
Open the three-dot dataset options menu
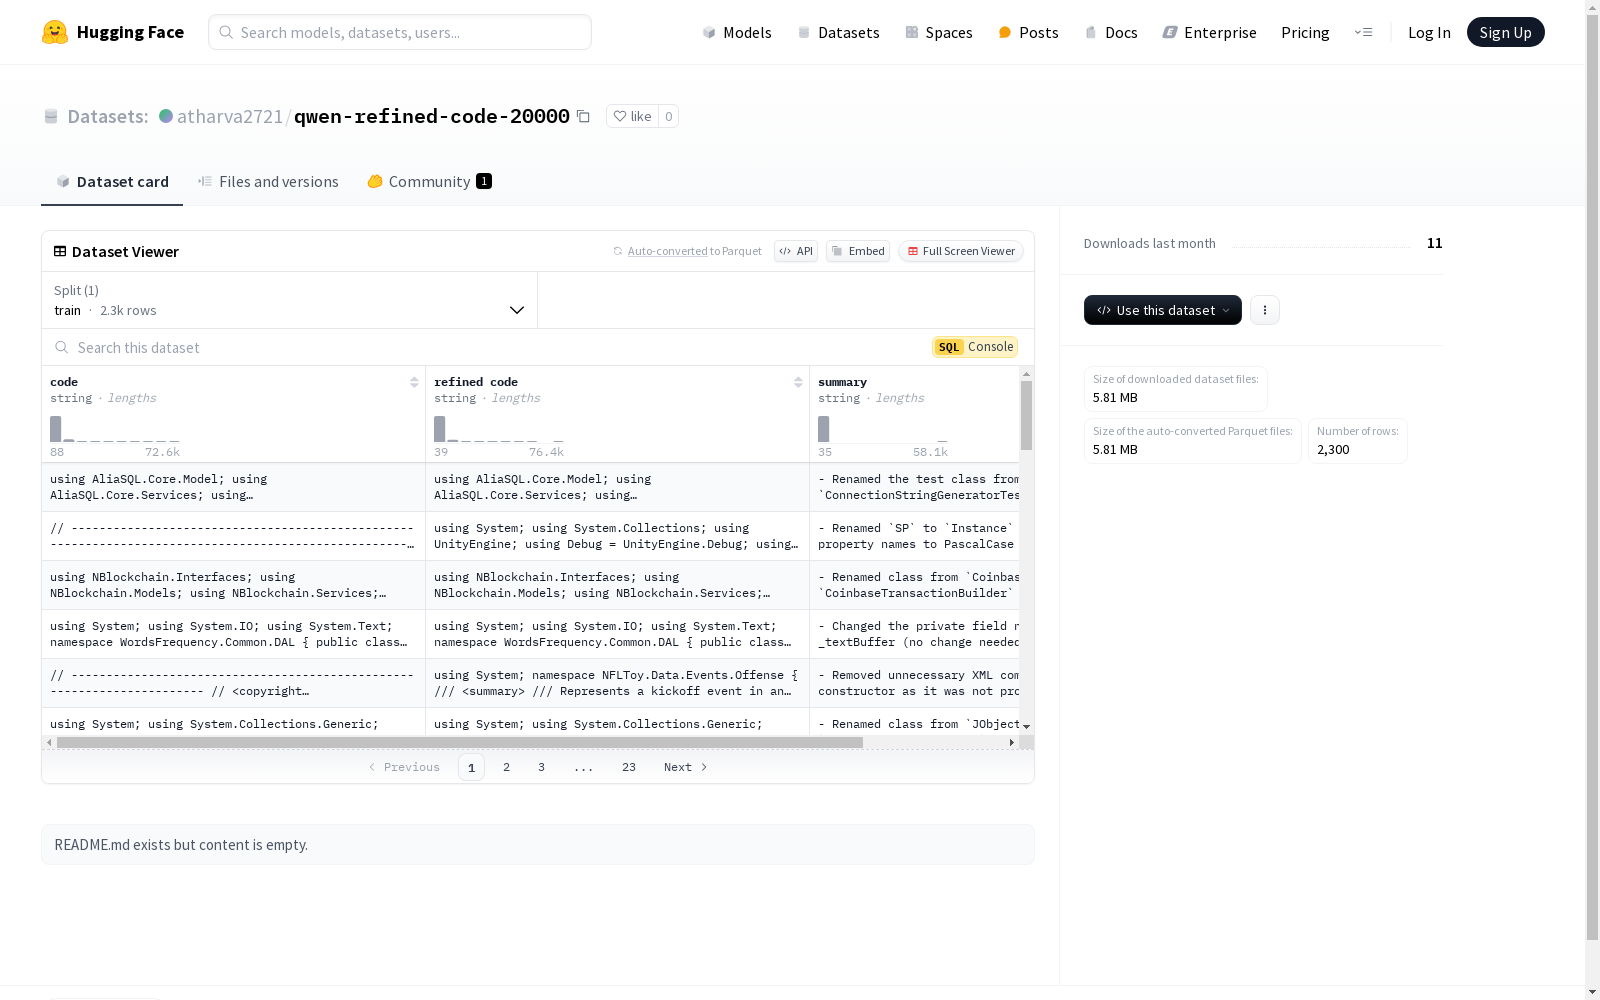coord(1265,310)
